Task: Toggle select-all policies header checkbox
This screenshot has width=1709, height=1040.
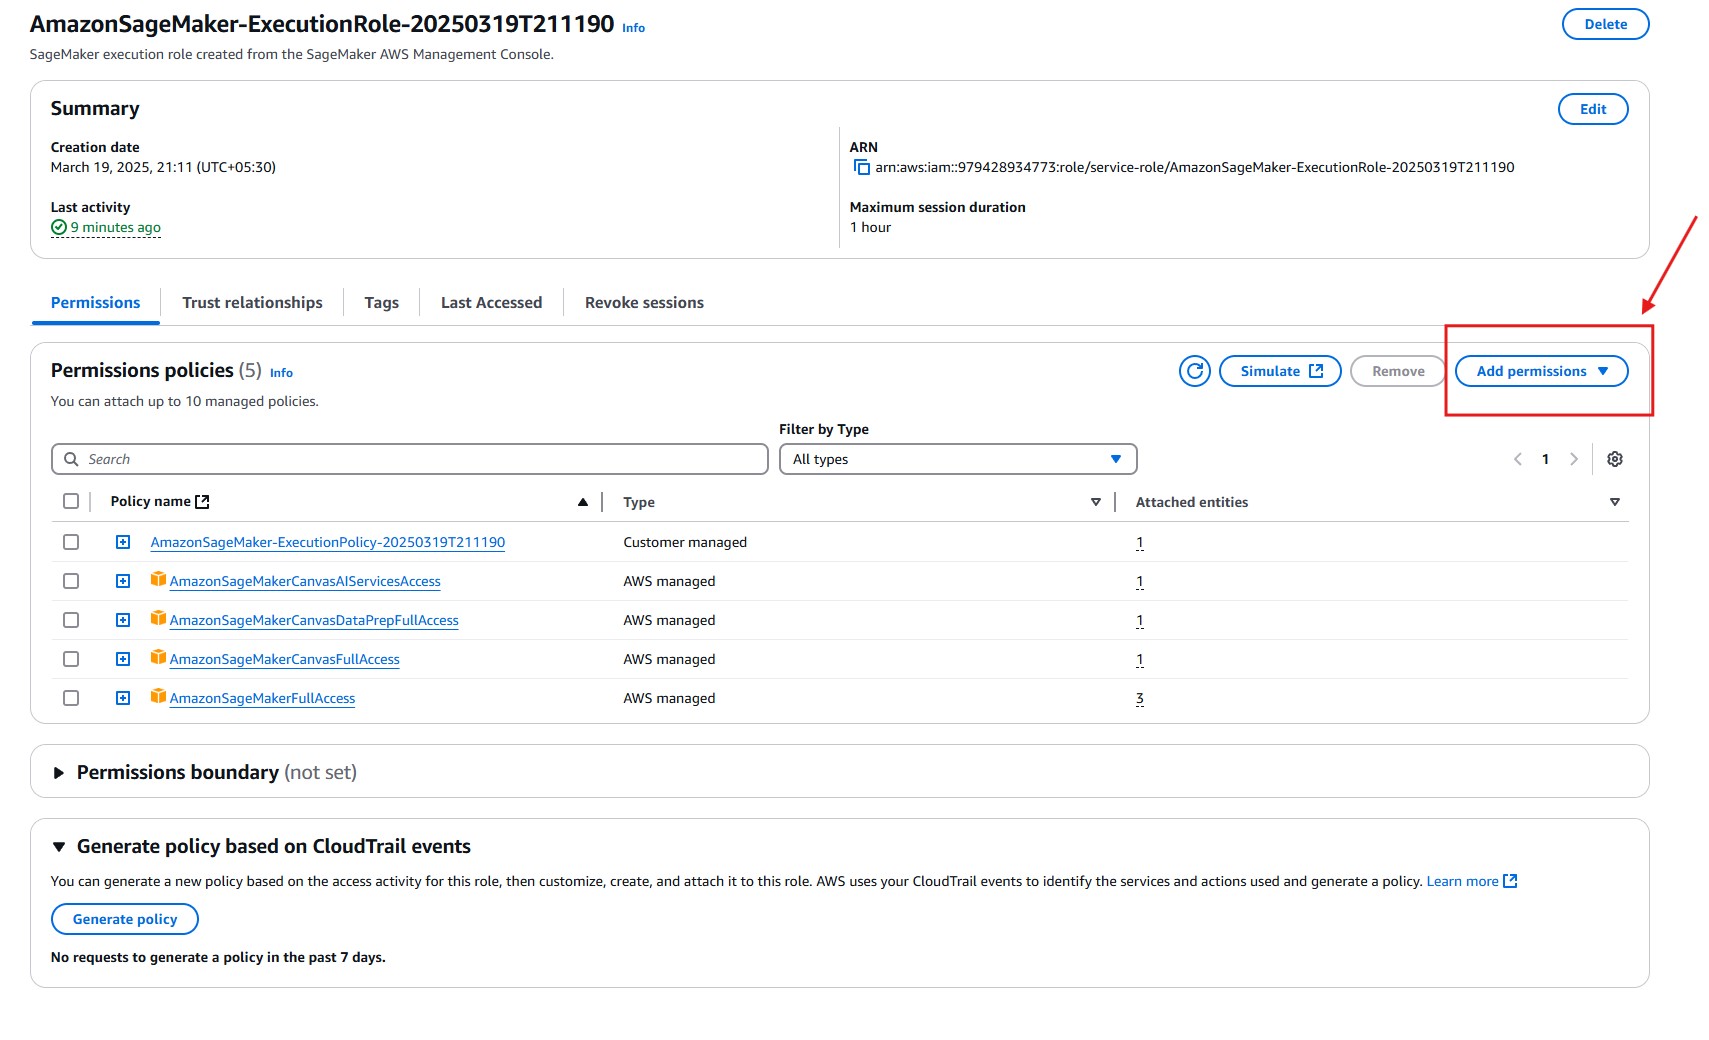Action: [71, 501]
